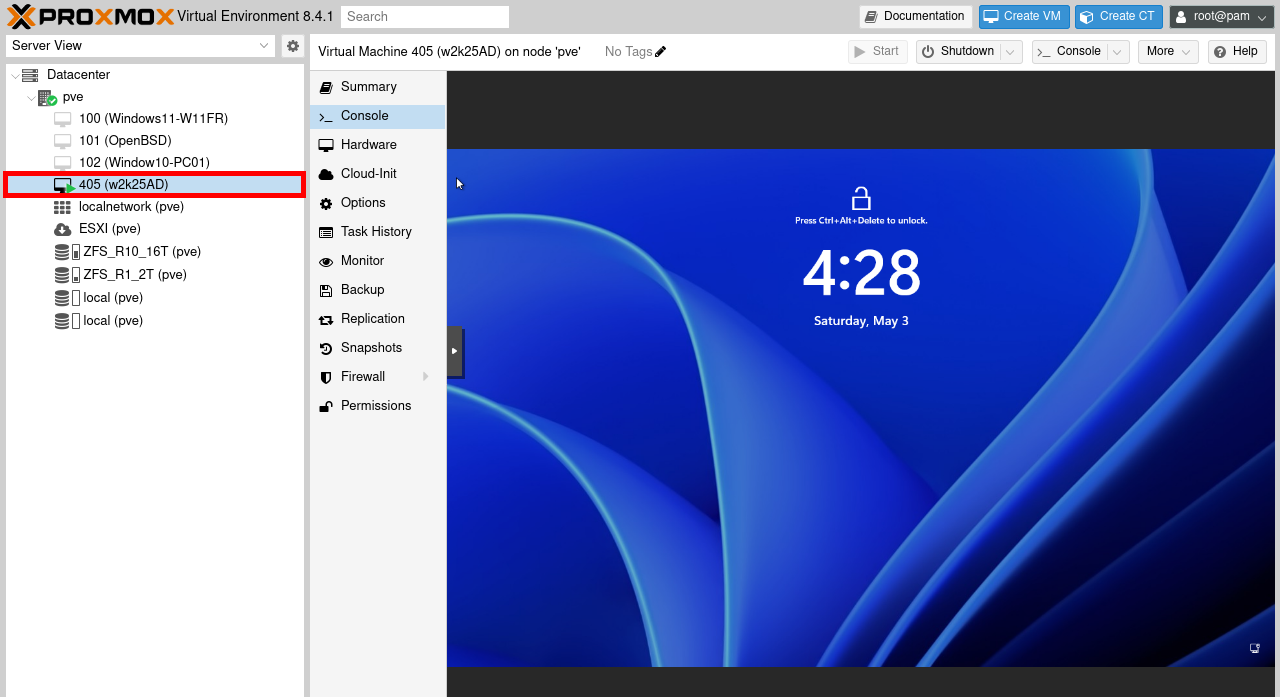Open the Replication panel icon
1280x697 pixels.
(326, 318)
